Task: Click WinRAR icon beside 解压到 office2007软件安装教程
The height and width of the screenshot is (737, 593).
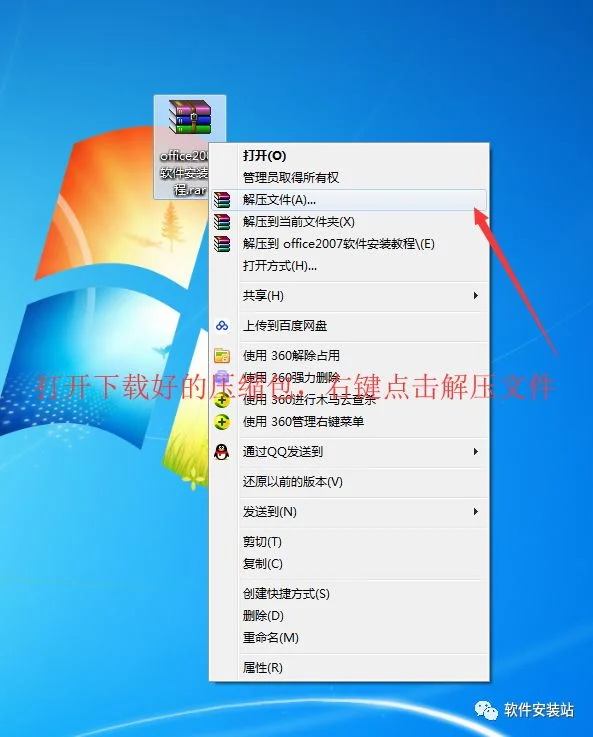Action: [222, 244]
